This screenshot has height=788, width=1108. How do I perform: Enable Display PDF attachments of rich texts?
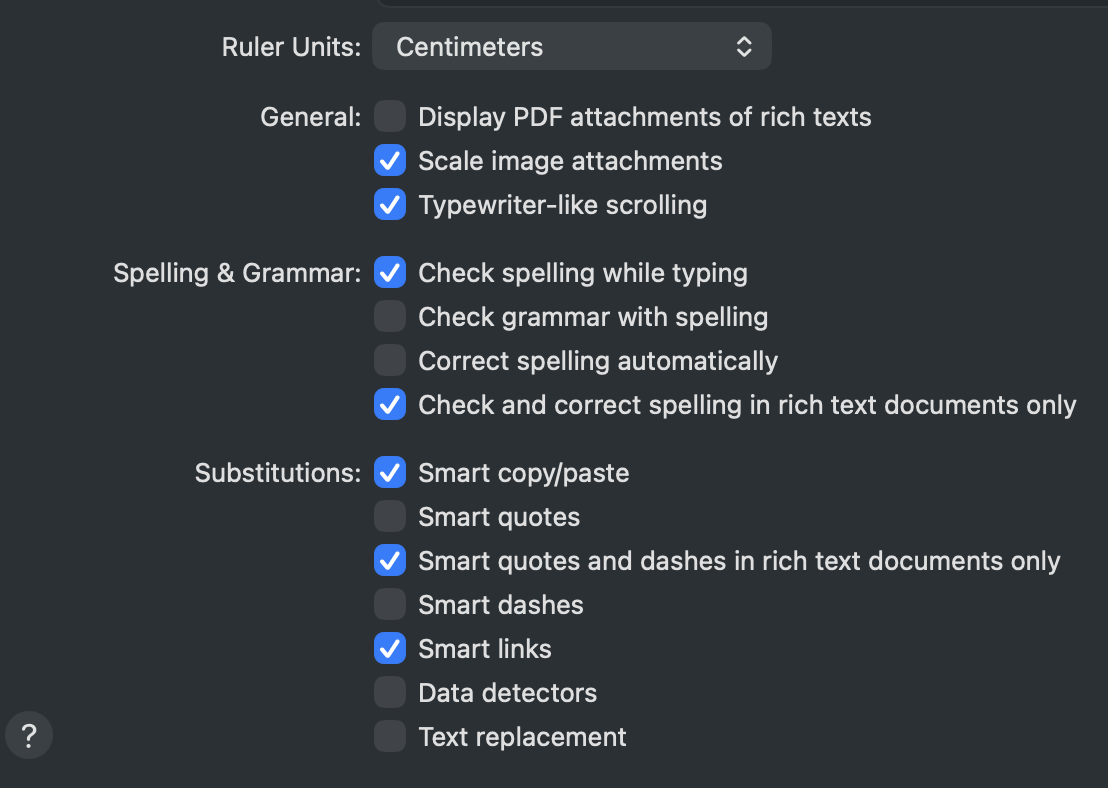click(390, 117)
